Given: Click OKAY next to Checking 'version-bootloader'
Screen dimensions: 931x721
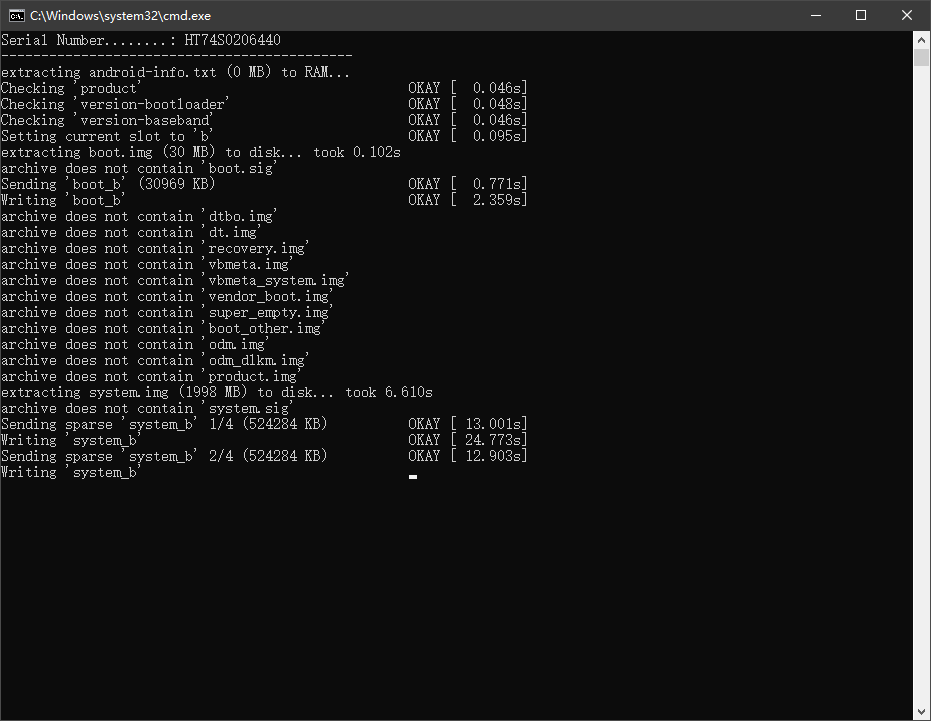Looking at the screenshot, I should 424,104.
